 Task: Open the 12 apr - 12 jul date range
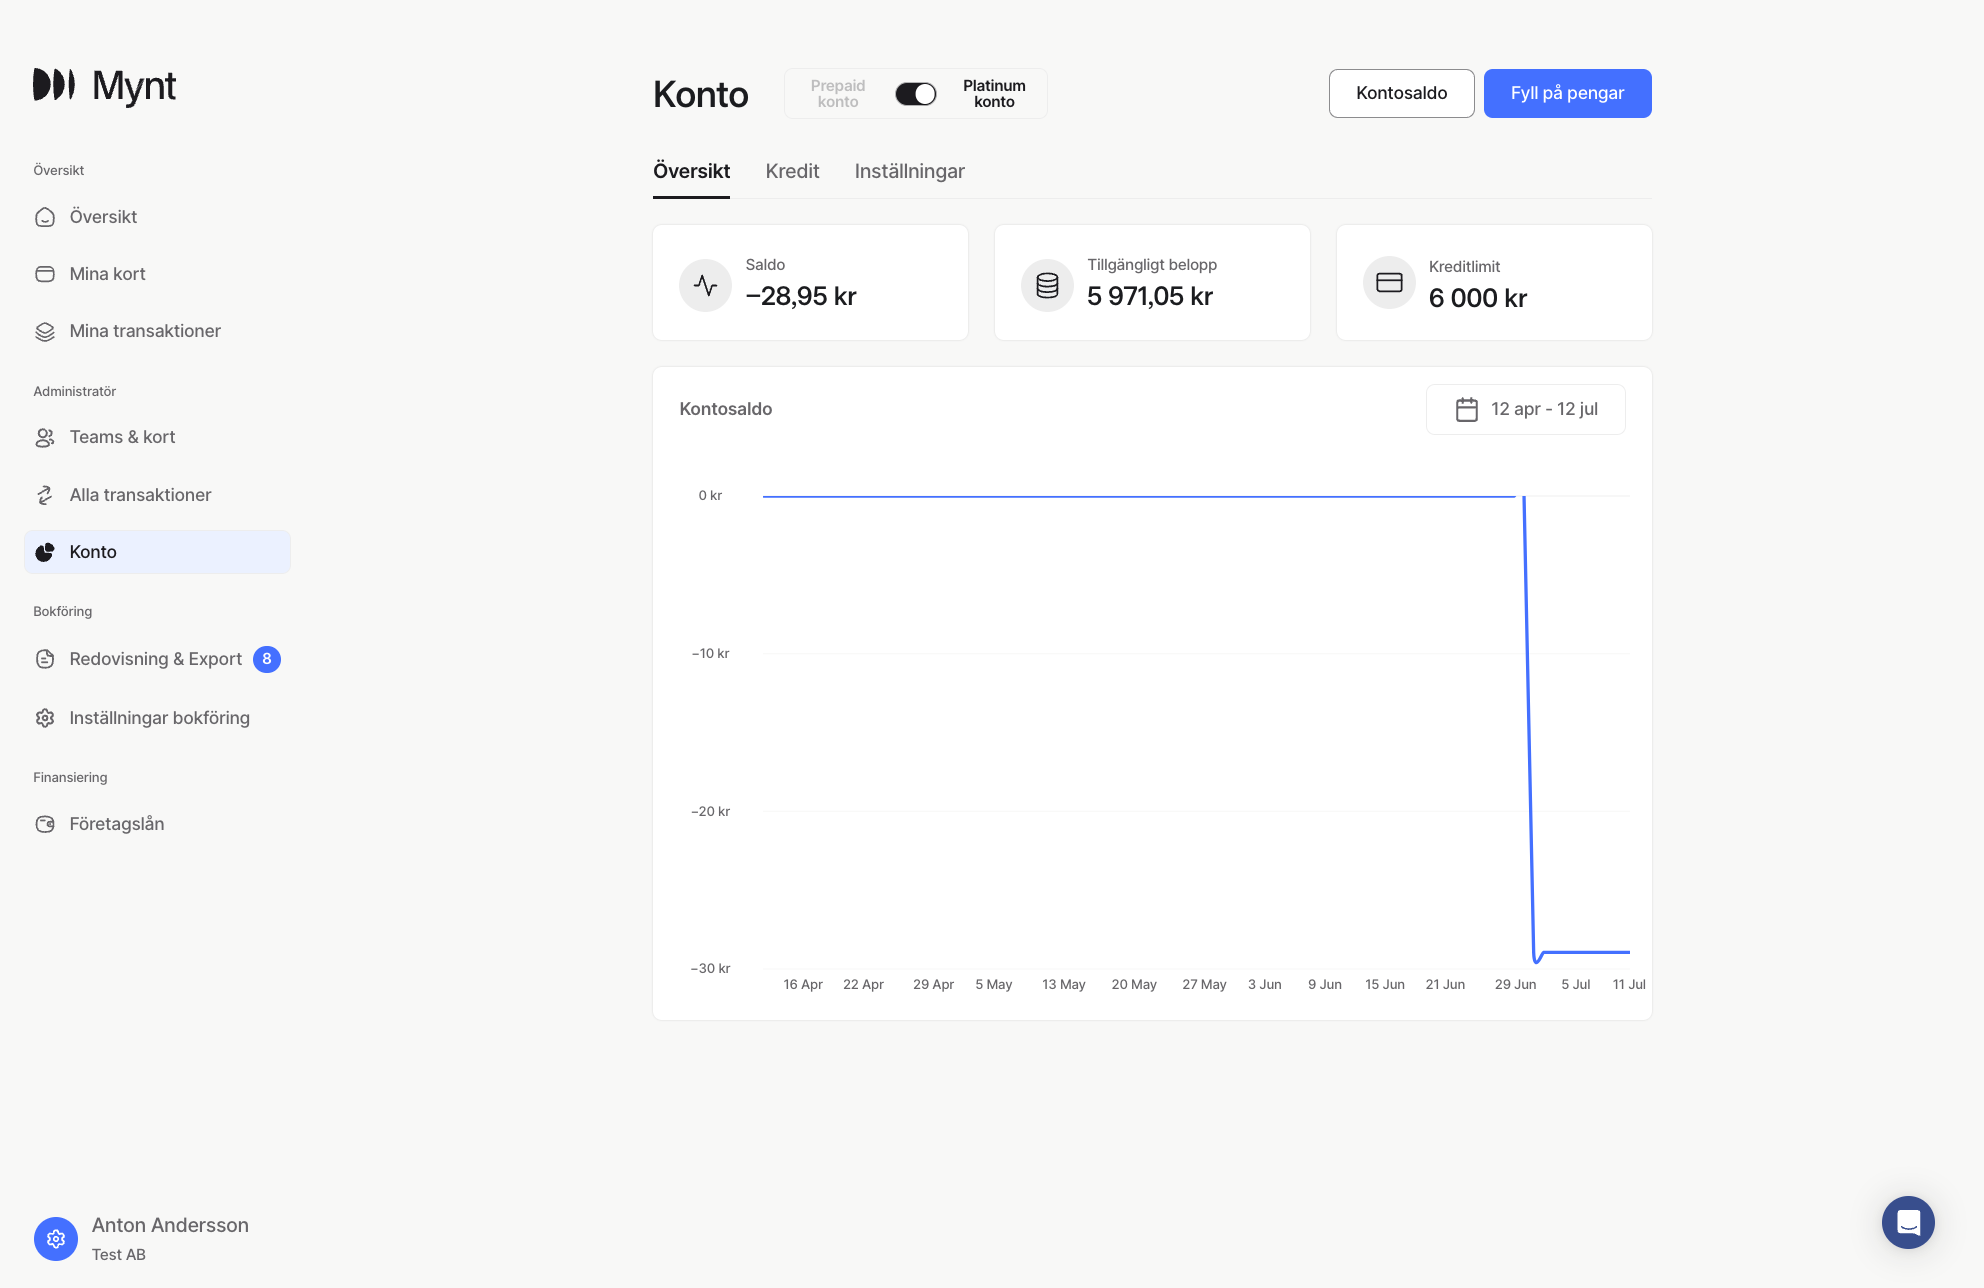[1543, 409]
